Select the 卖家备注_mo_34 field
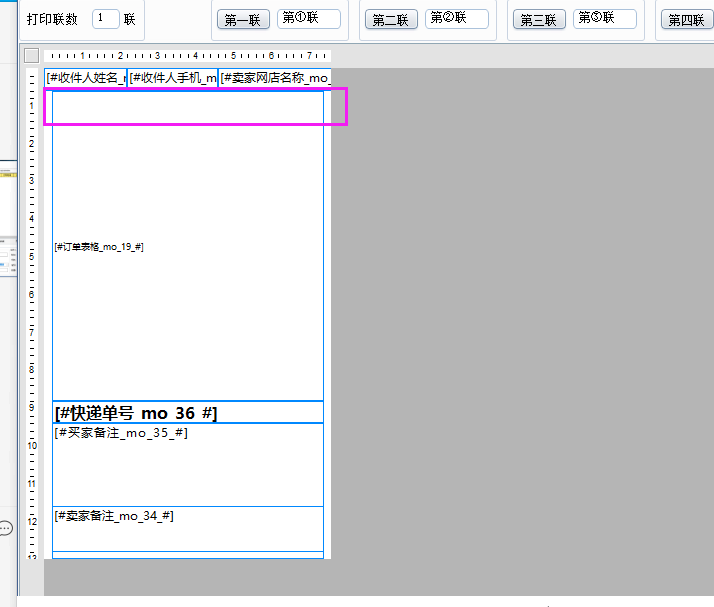Viewport: 714px width, 607px height. pos(114,516)
